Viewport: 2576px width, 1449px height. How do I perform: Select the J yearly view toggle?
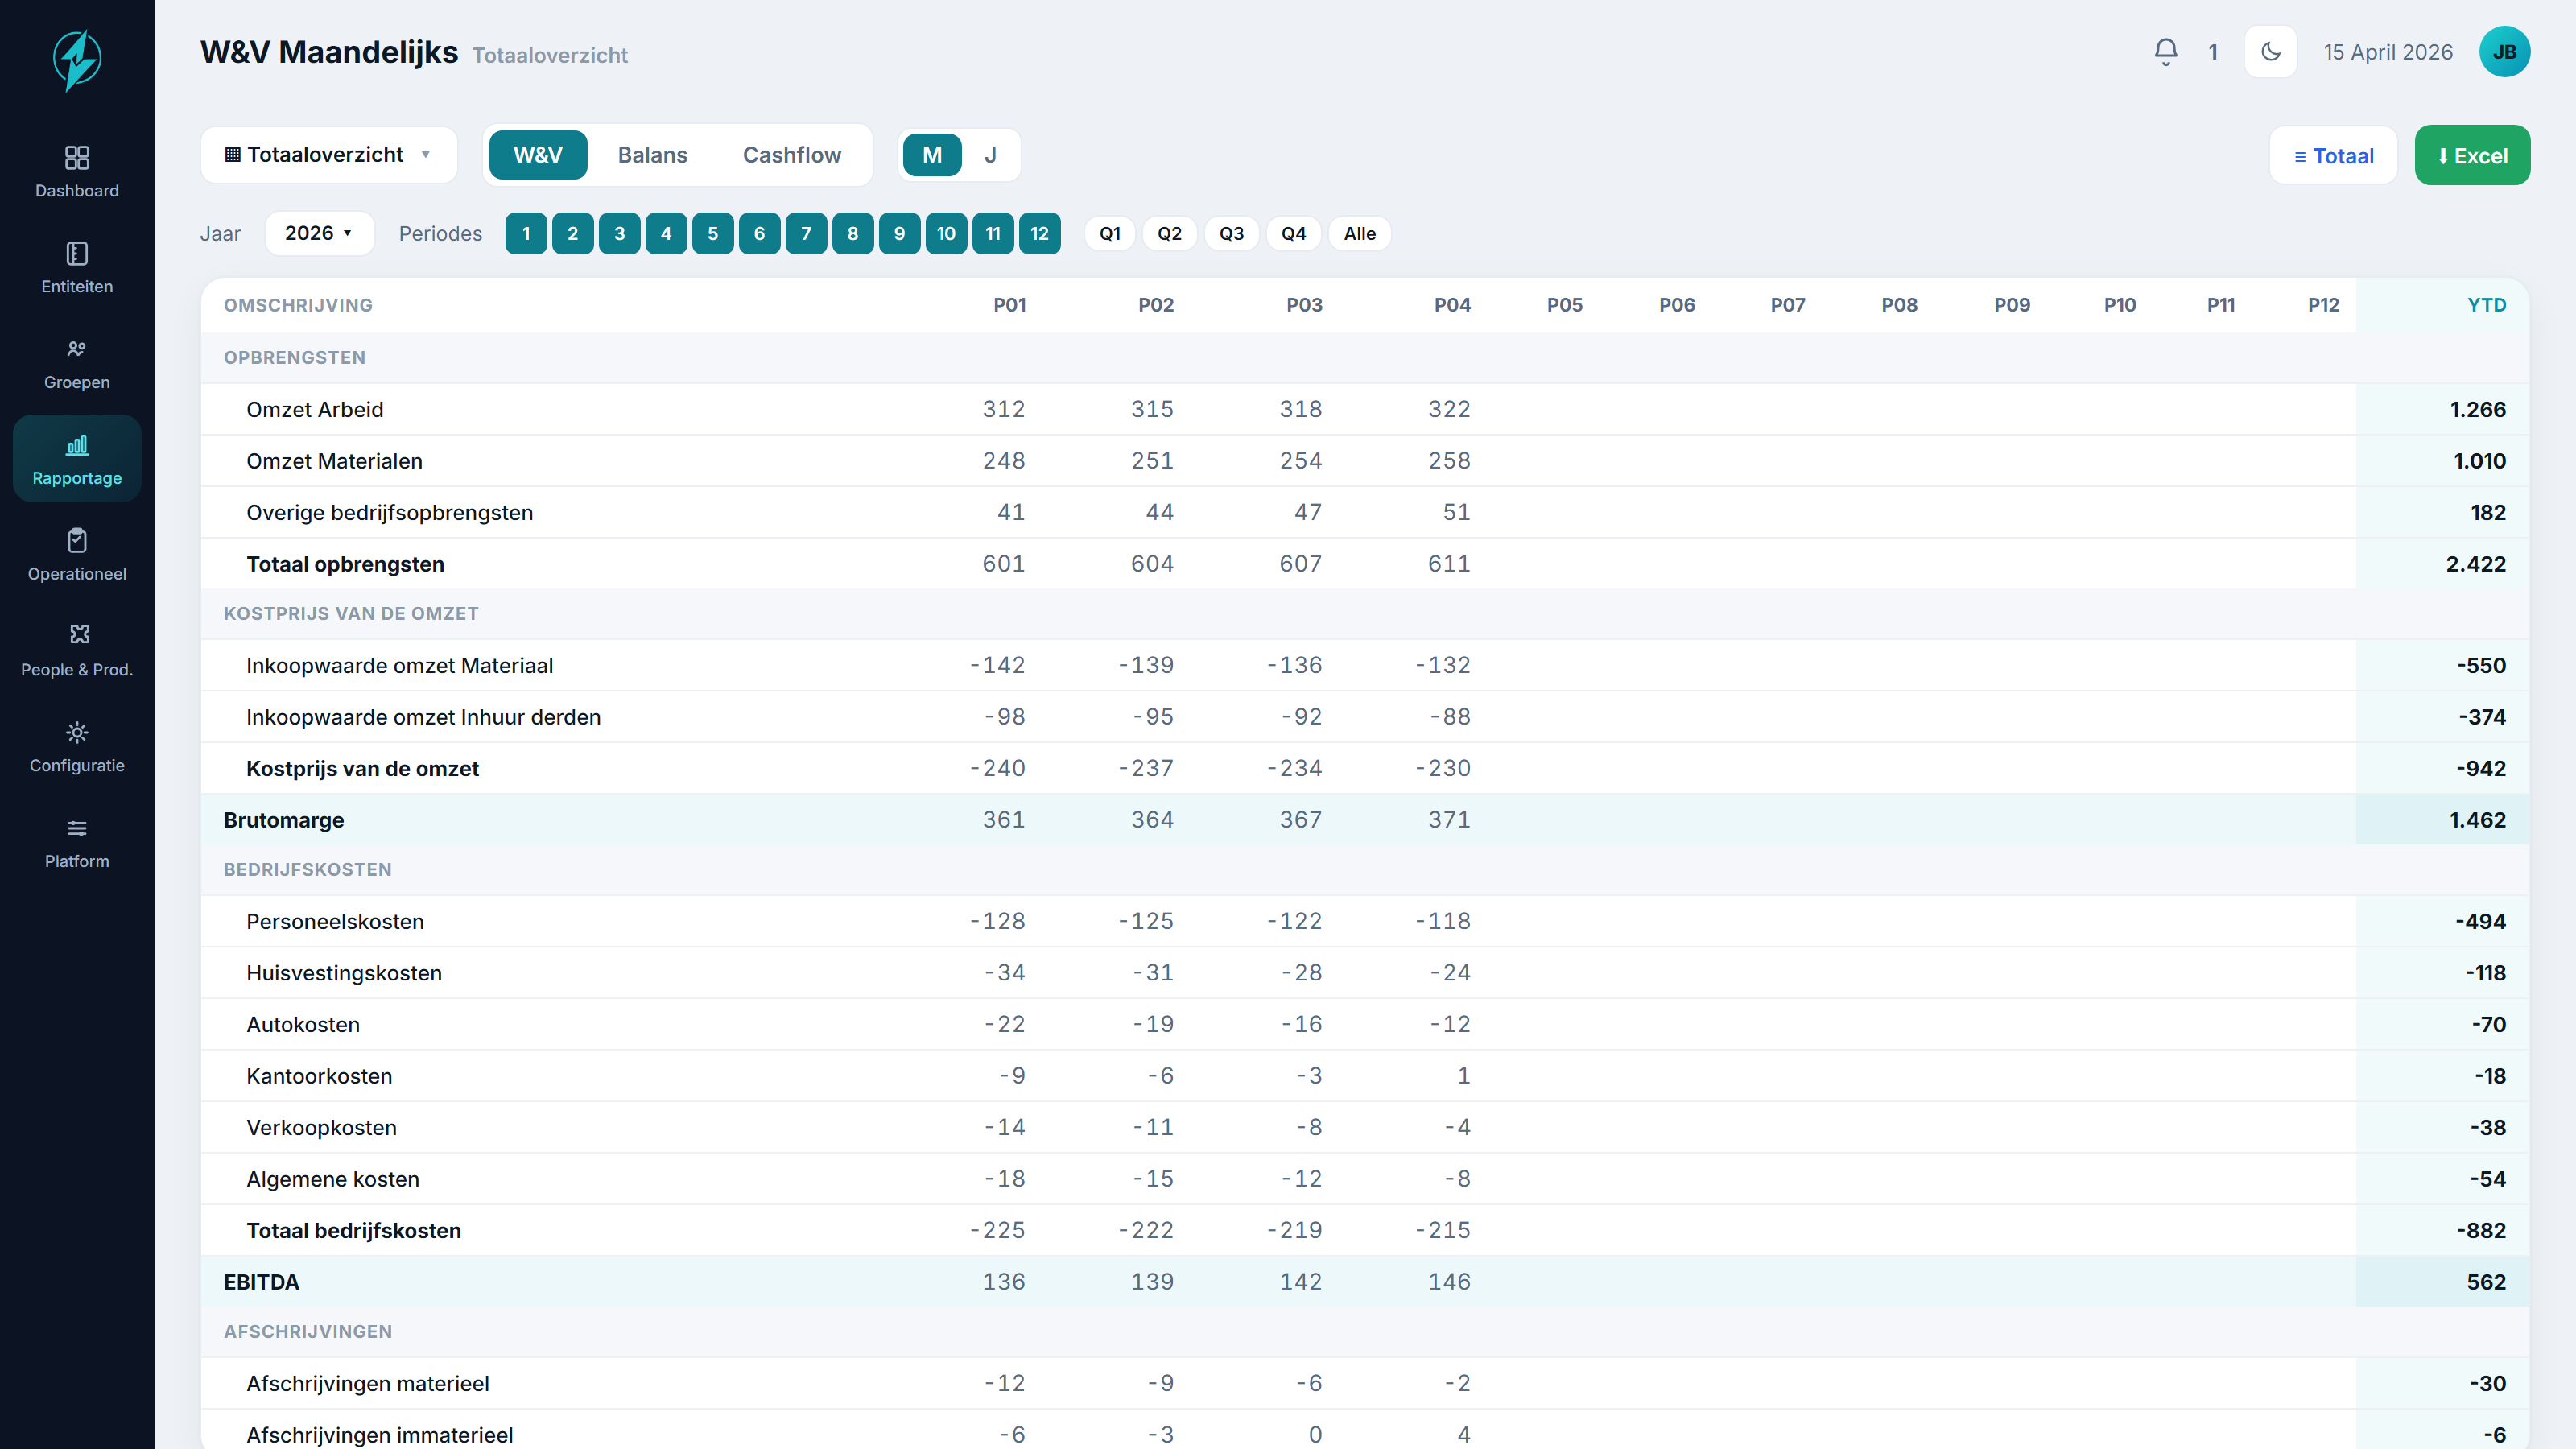coord(990,155)
